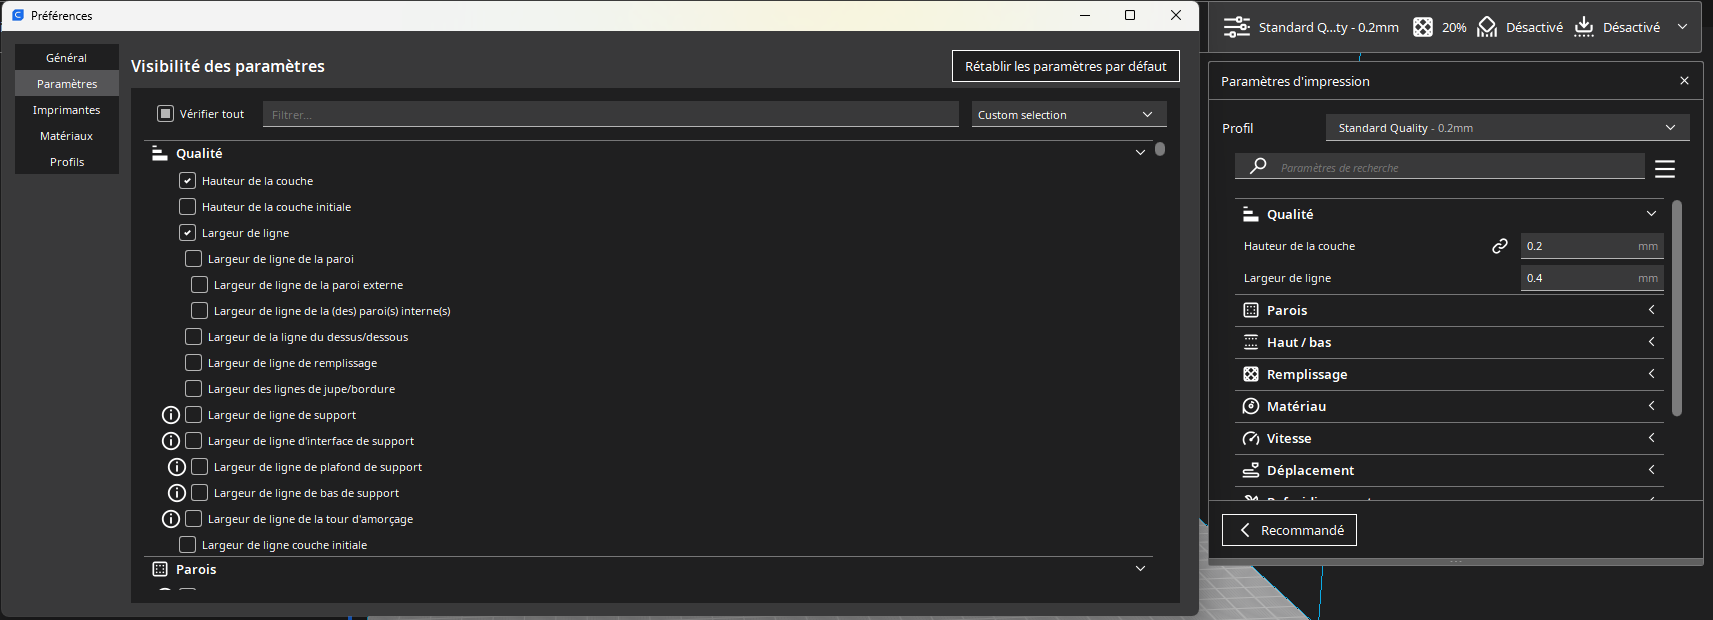Open hamburger menu beside settings search
Image resolution: width=1713 pixels, height=620 pixels.
1665,169
